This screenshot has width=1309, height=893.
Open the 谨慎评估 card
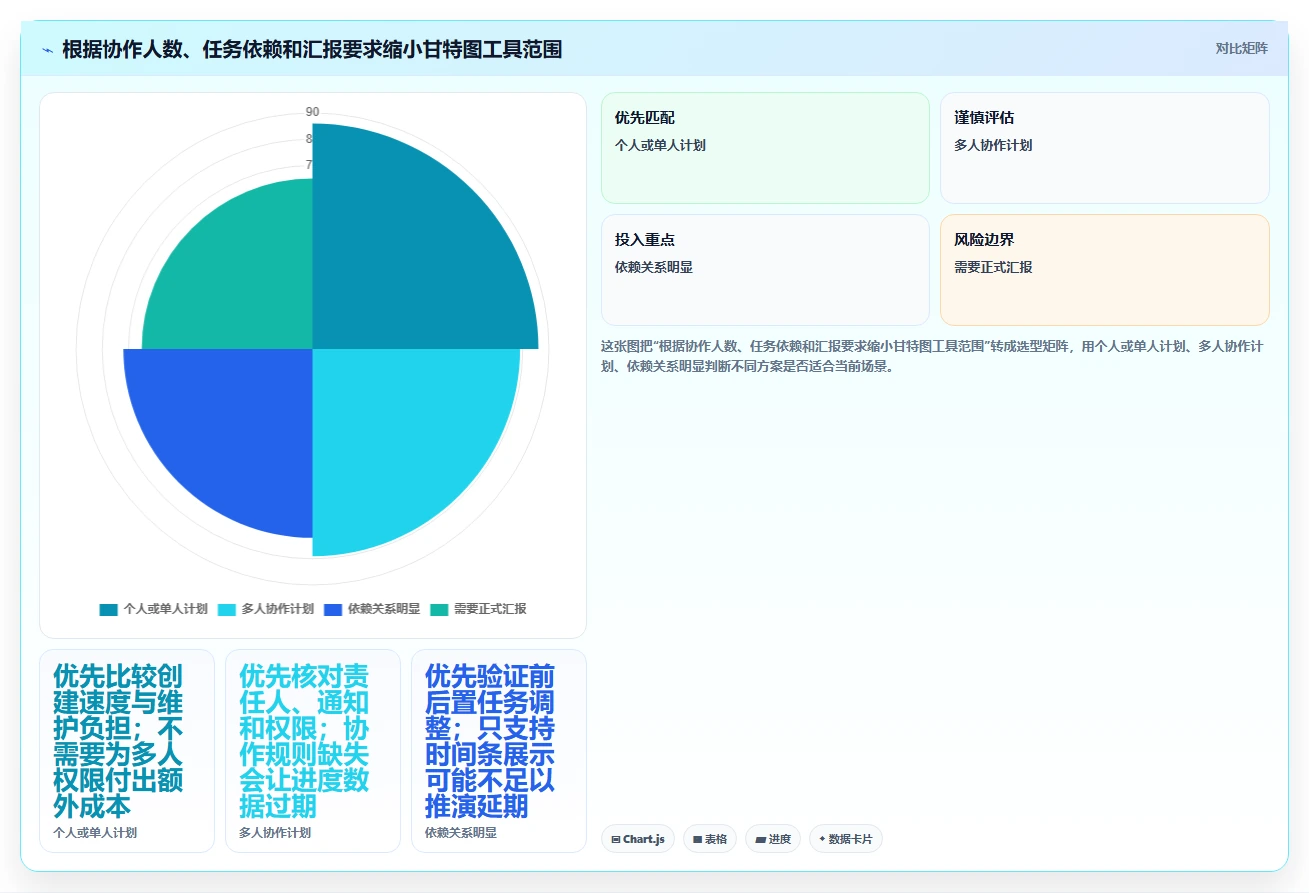point(1104,148)
